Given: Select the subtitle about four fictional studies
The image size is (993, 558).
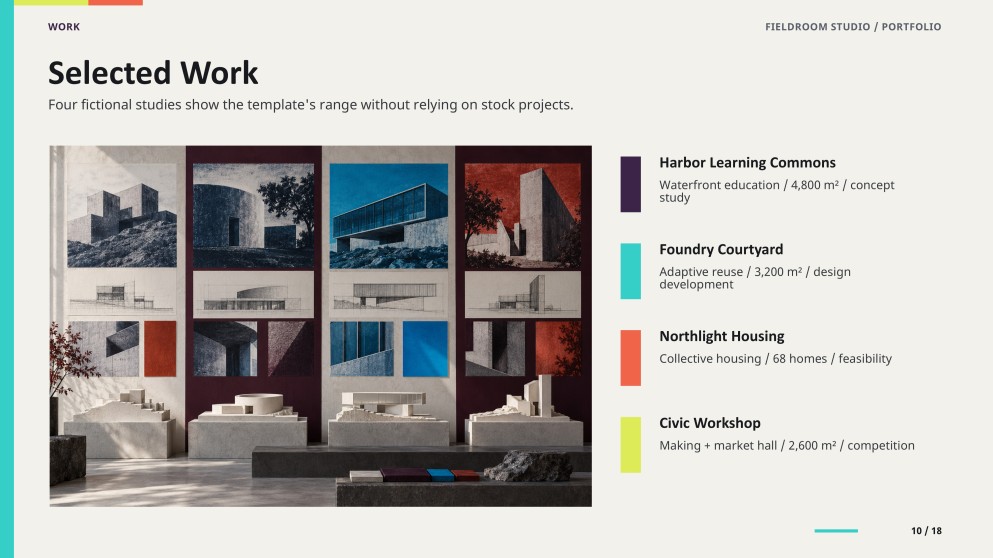Looking at the screenshot, I should click(x=311, y=105).
